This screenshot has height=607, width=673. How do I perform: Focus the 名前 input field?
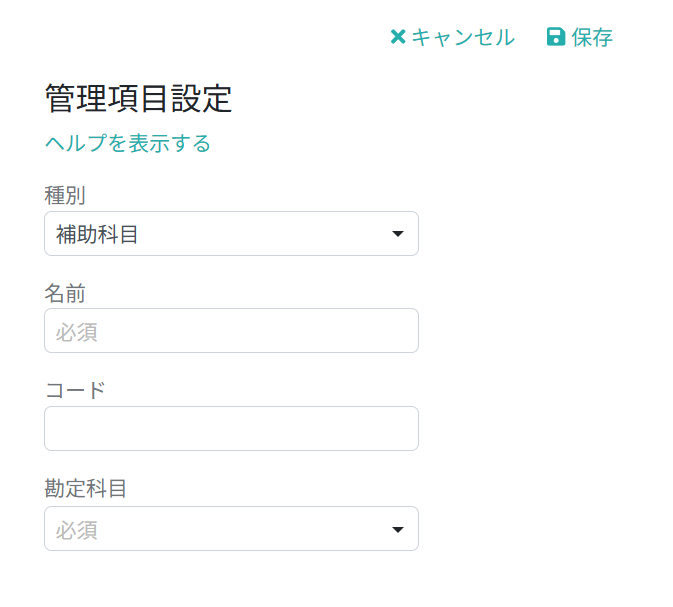coord(231,331)
